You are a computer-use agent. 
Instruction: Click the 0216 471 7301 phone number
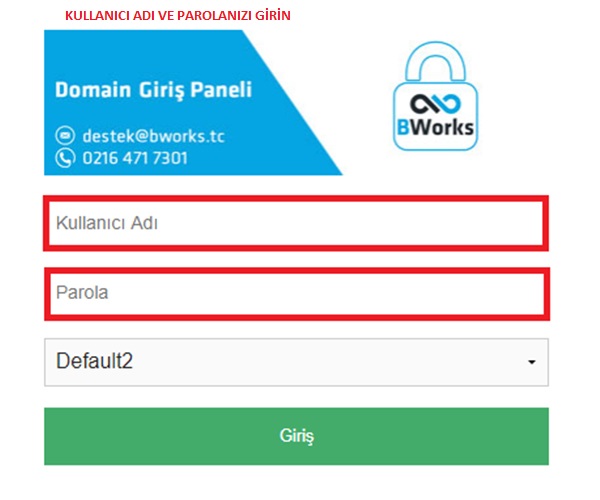(135, 158)
